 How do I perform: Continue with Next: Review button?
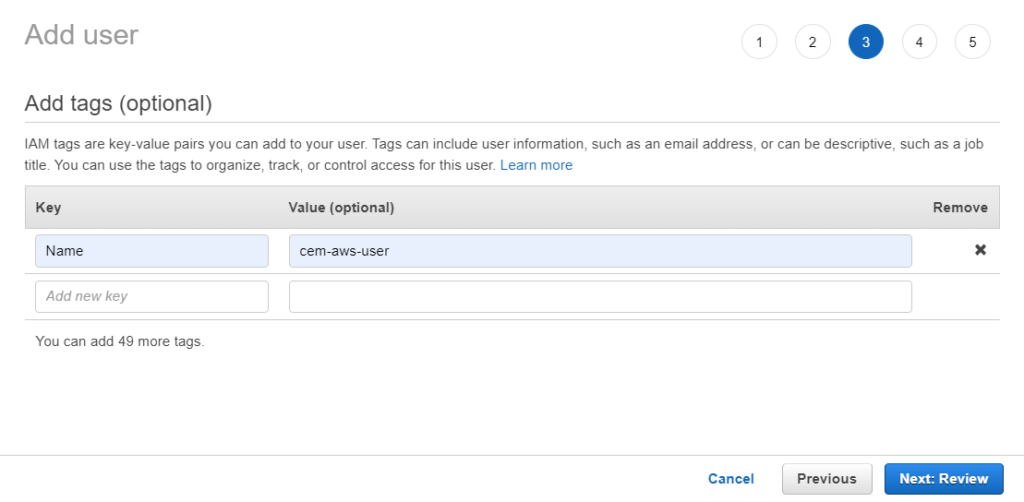[944, 479]
